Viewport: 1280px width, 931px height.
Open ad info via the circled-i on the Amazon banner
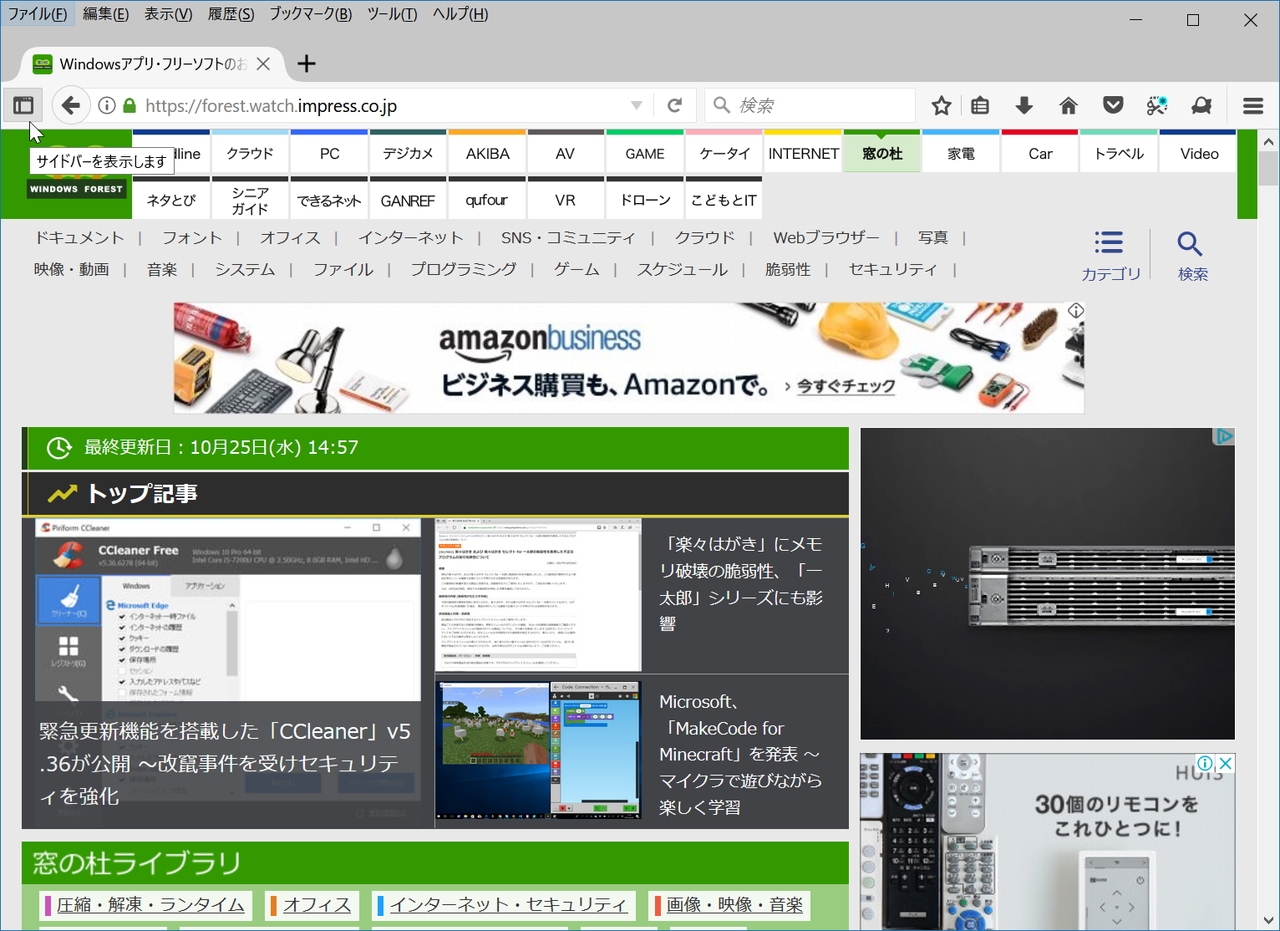[1076, 310]
